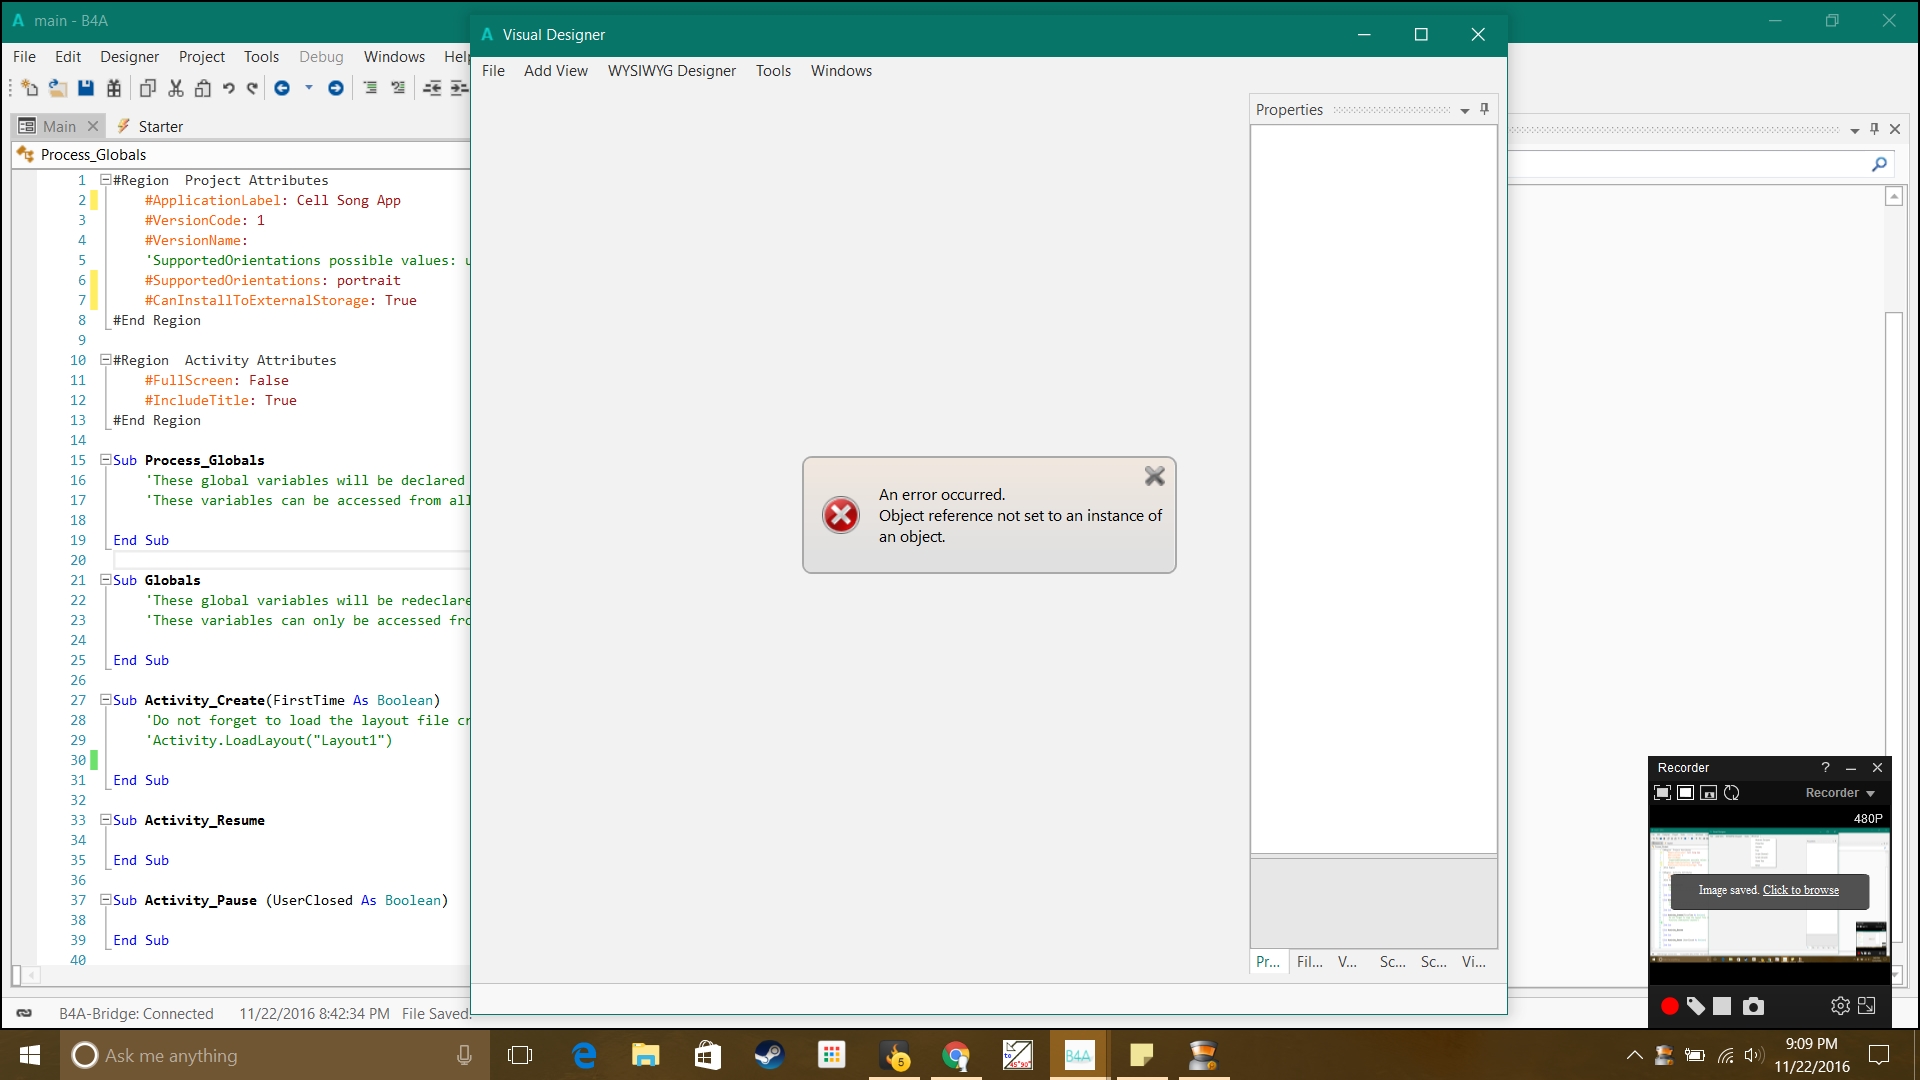Toggle the tag marker icon in Recorder
This screenshot has width=1920, height=1080.
[x=1695, y=1006]
